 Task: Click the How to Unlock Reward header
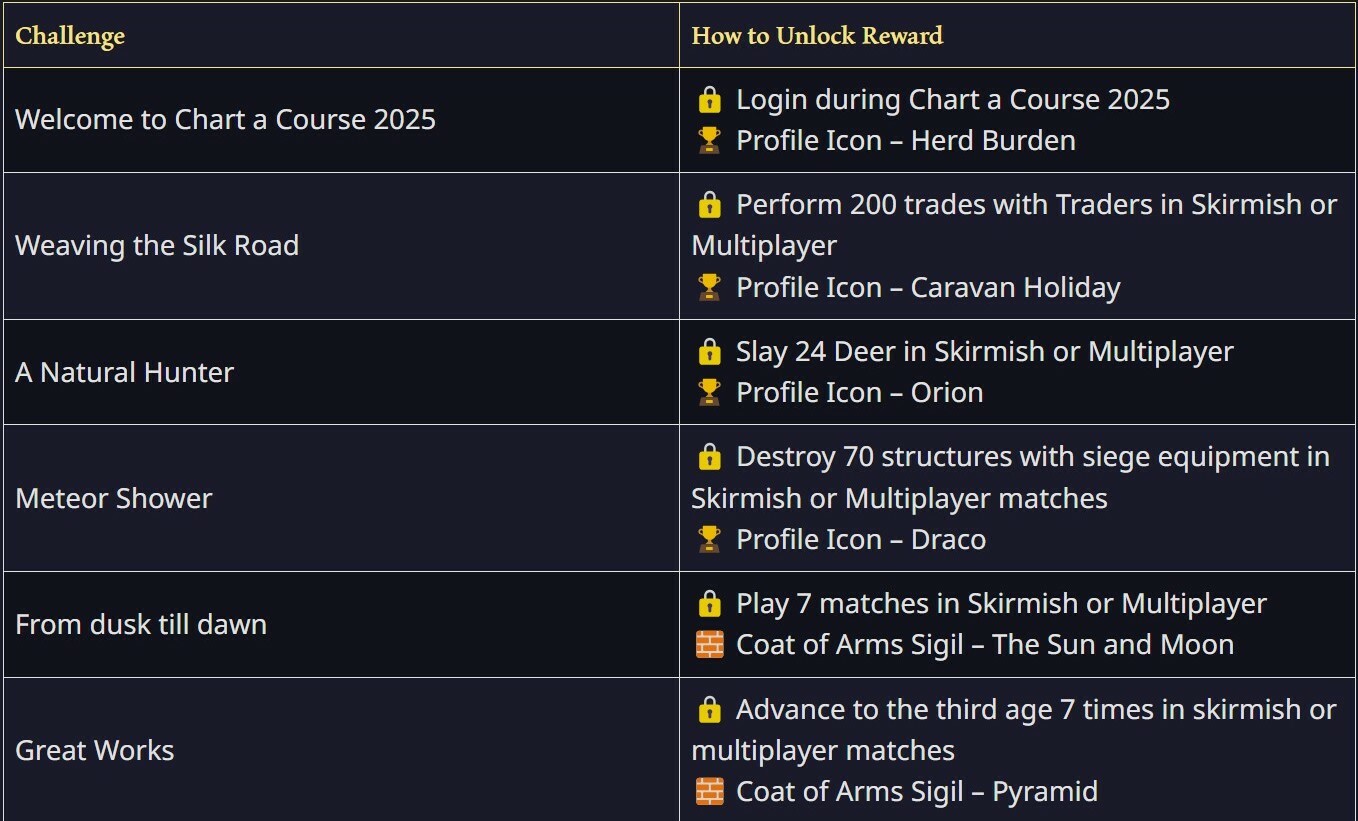pos(817,36)
